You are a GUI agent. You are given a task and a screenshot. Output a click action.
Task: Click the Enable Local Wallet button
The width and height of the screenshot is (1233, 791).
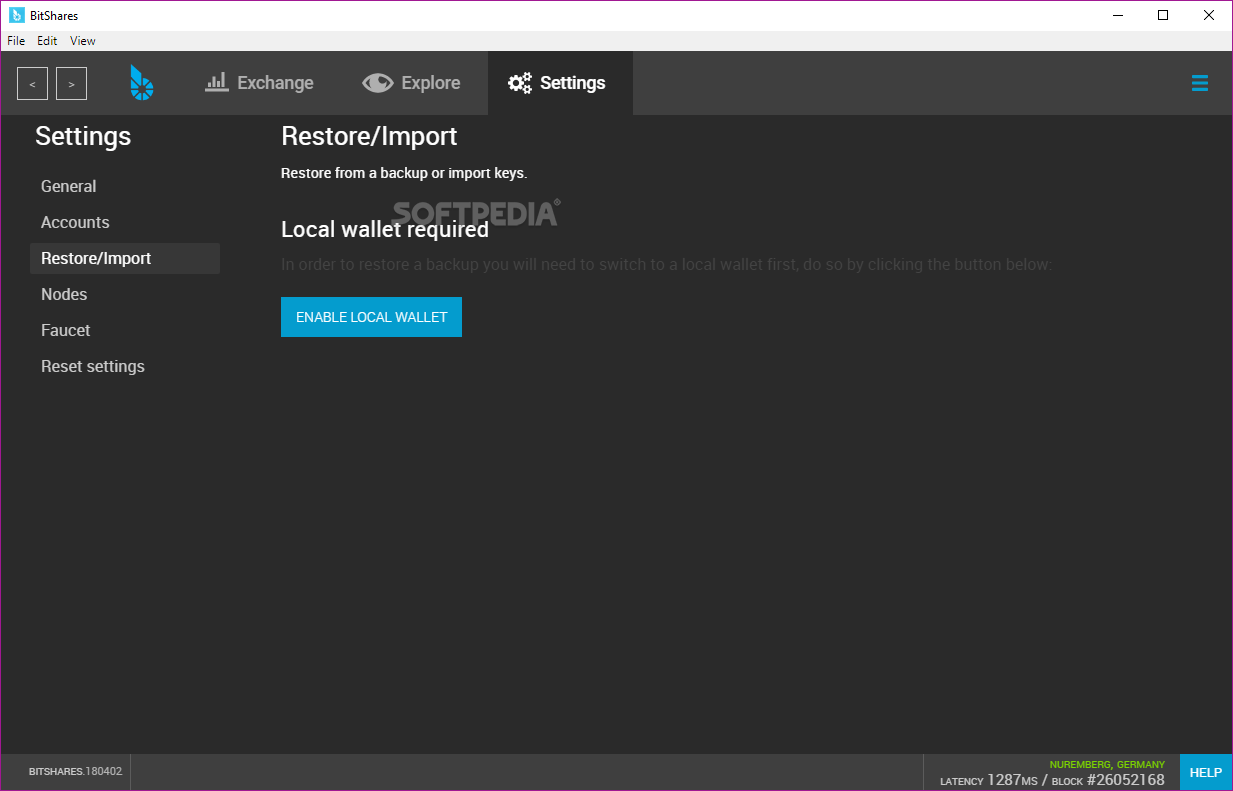371,317
